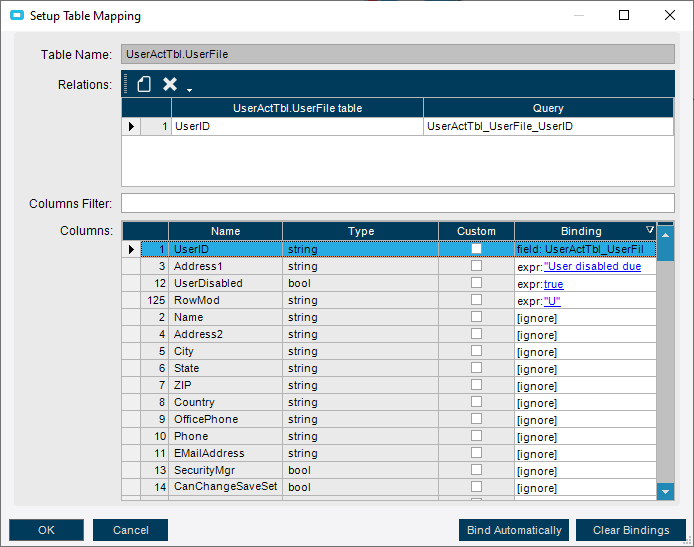Screen dimensions: 694x547
Task: Sort by the Binding column header
Action: pyautogui.click(x=581, y=231)
